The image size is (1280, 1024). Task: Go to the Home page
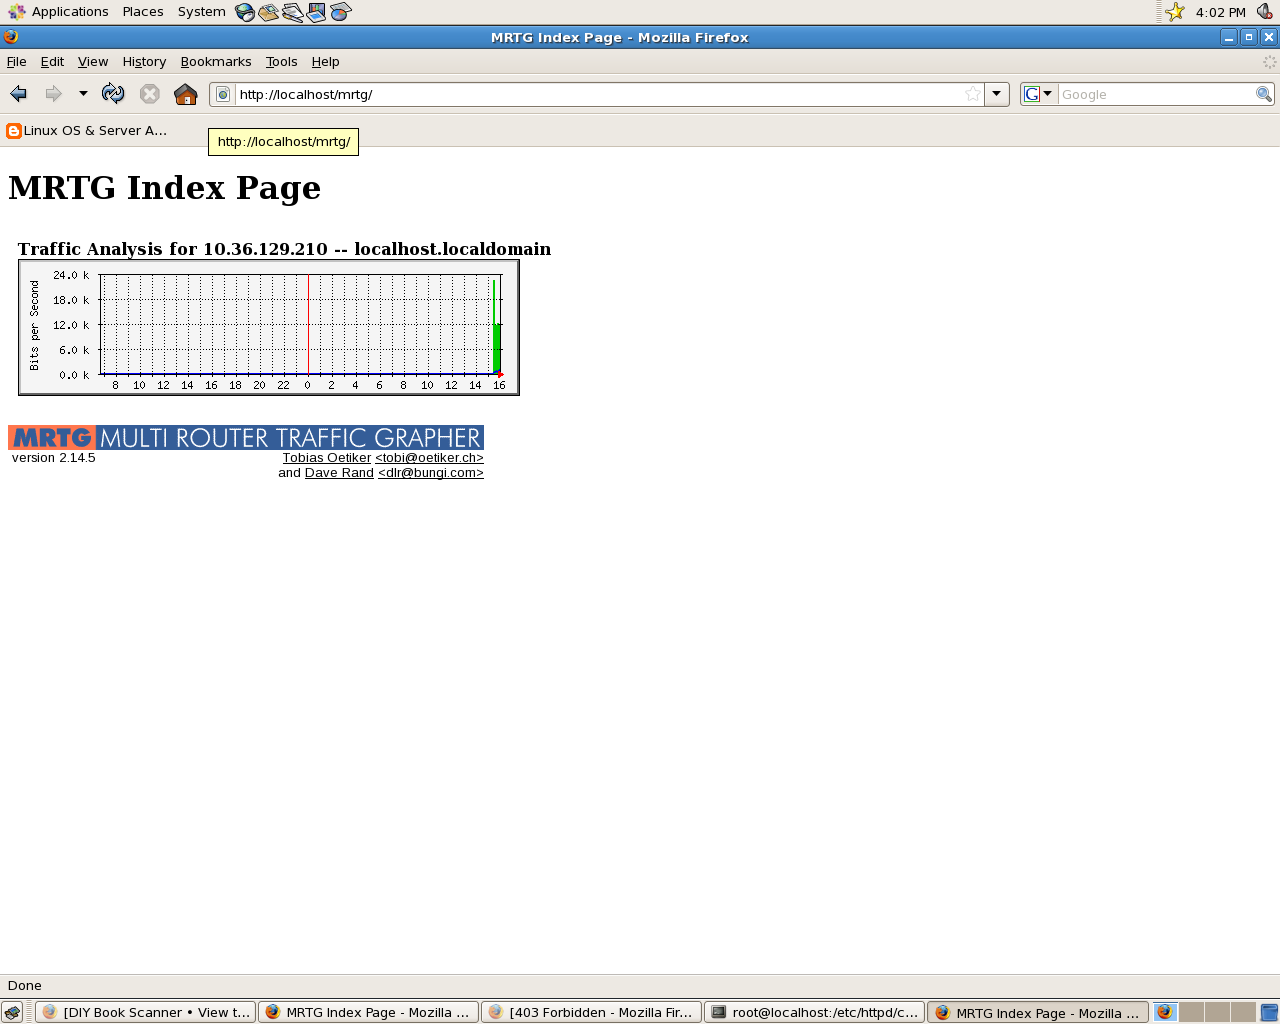186,94
